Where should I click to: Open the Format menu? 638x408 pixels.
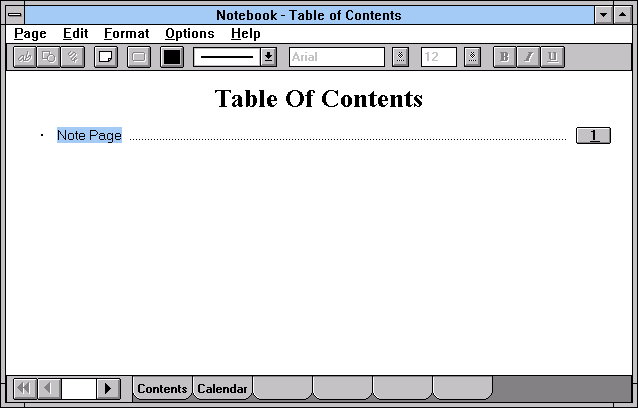pyautogui.click(x=127, y=33)
